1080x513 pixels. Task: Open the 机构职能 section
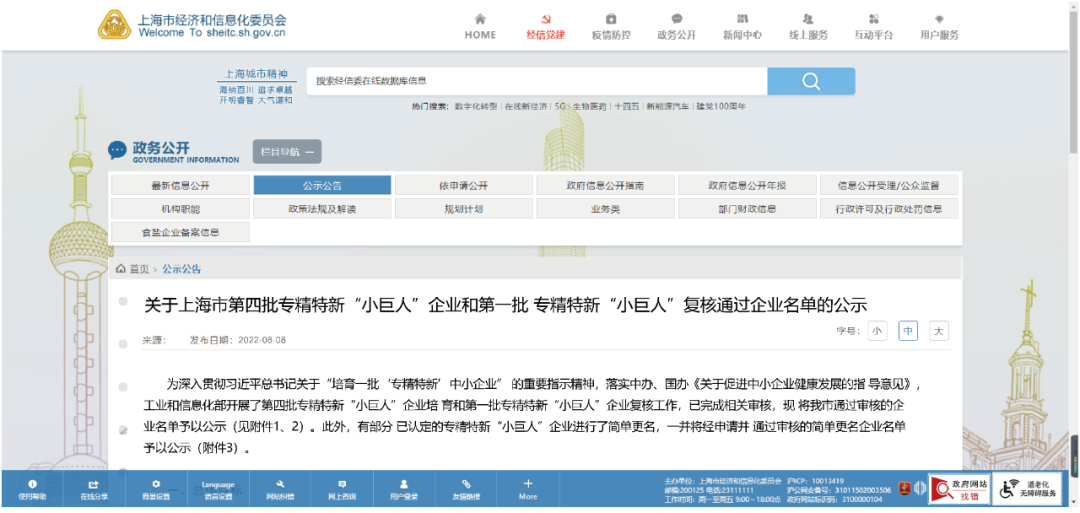[180, 209]
